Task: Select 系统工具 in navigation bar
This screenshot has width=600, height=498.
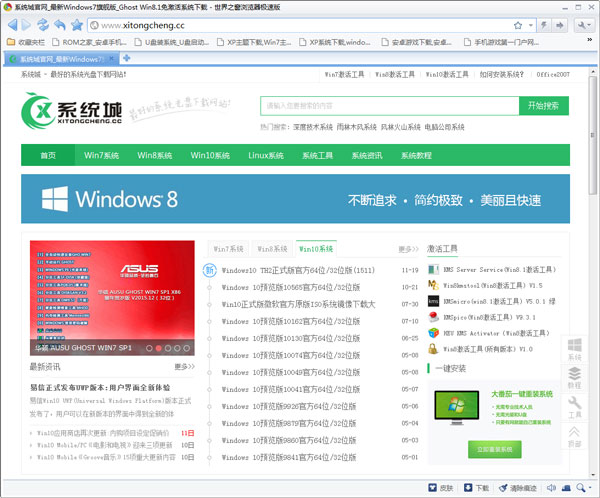Action: pyautogui.click(x=317, y=155)
